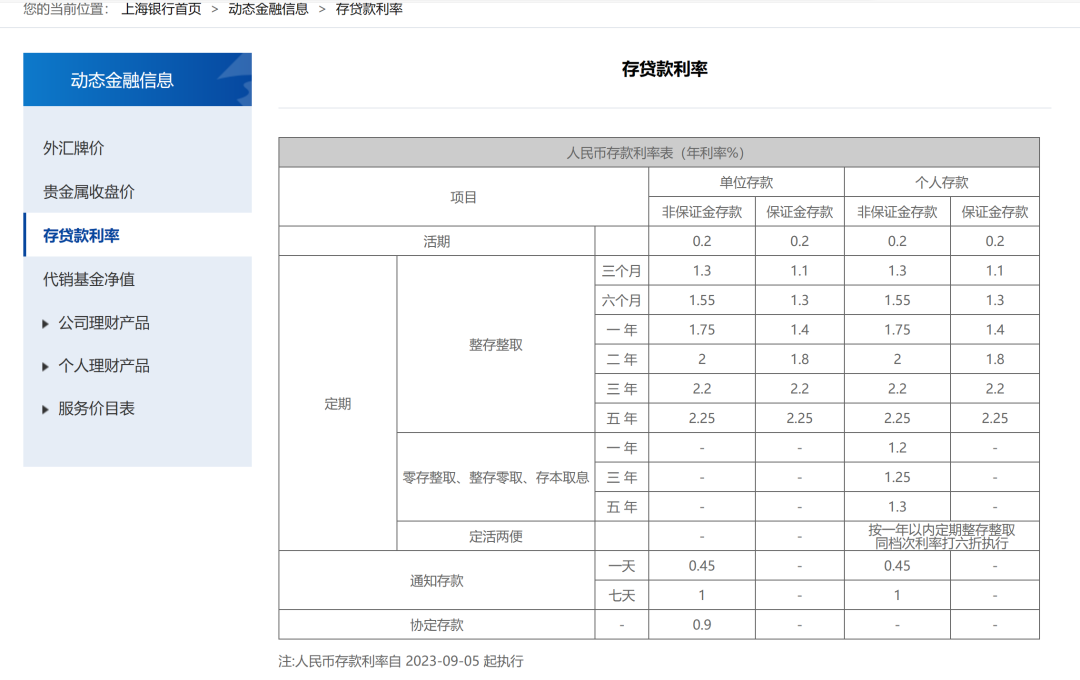Open 代销基金净值 from the sidebar
This screenshot has height=680, width=1080.
pyautogui.click(x=89, y=280)
